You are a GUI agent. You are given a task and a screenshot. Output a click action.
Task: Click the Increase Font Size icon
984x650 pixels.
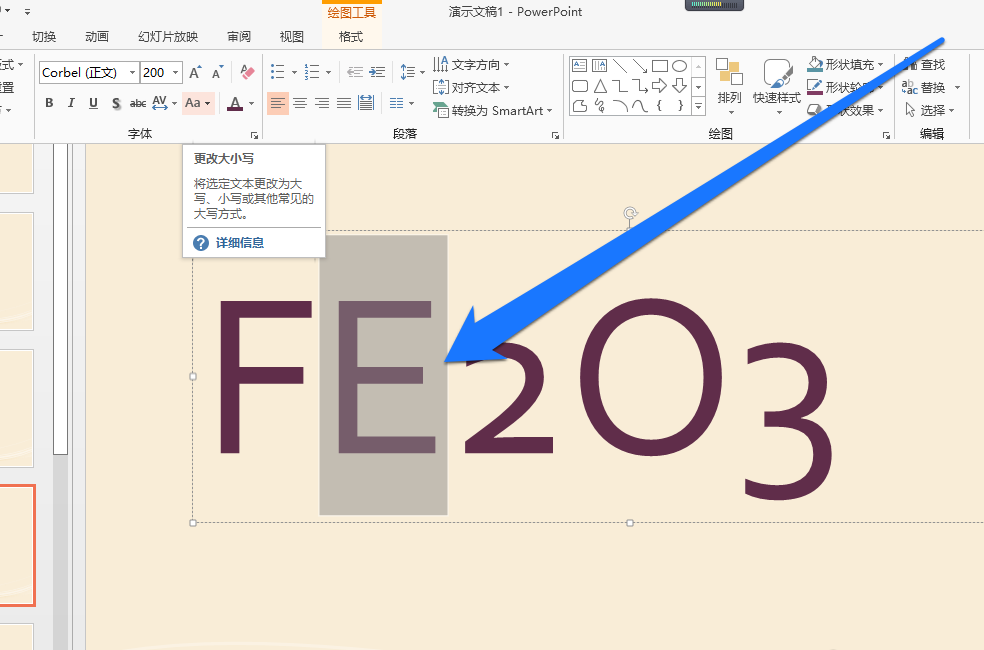pyautogui.click(x=195, y=72)
